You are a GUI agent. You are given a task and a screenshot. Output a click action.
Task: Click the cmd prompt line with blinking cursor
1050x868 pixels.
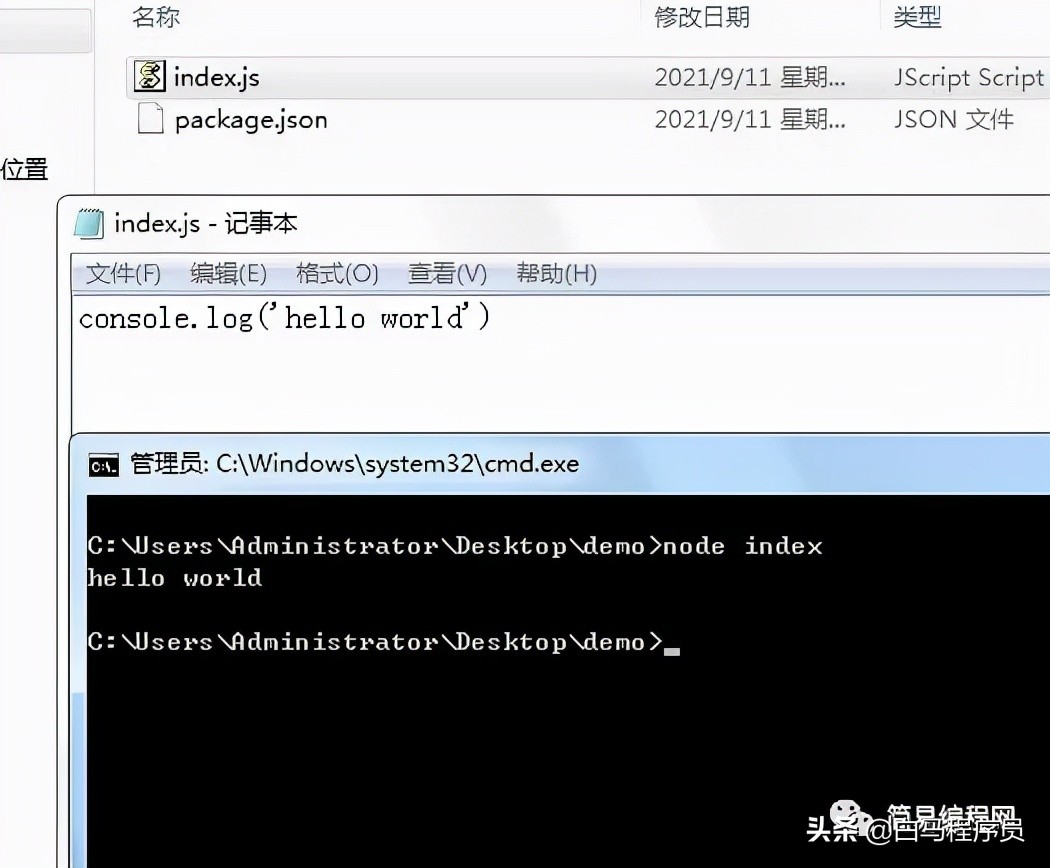[383, 642]
